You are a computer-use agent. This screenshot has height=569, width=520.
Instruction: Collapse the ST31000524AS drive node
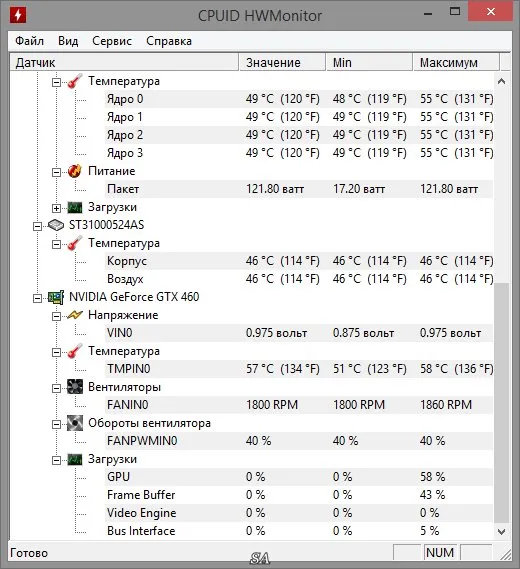click(x=37, y=226)
